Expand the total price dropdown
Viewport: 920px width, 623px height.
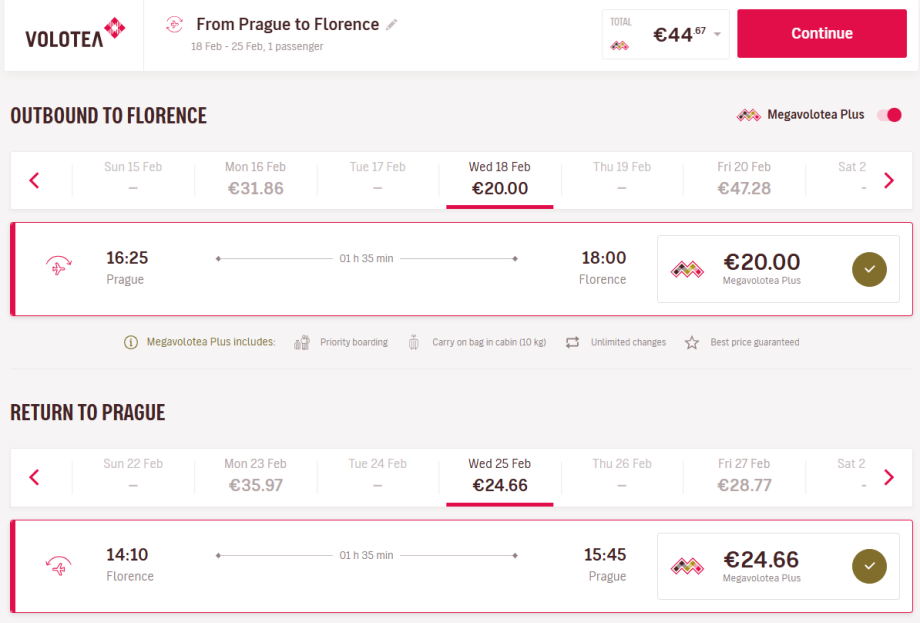(x=717, y=35)
